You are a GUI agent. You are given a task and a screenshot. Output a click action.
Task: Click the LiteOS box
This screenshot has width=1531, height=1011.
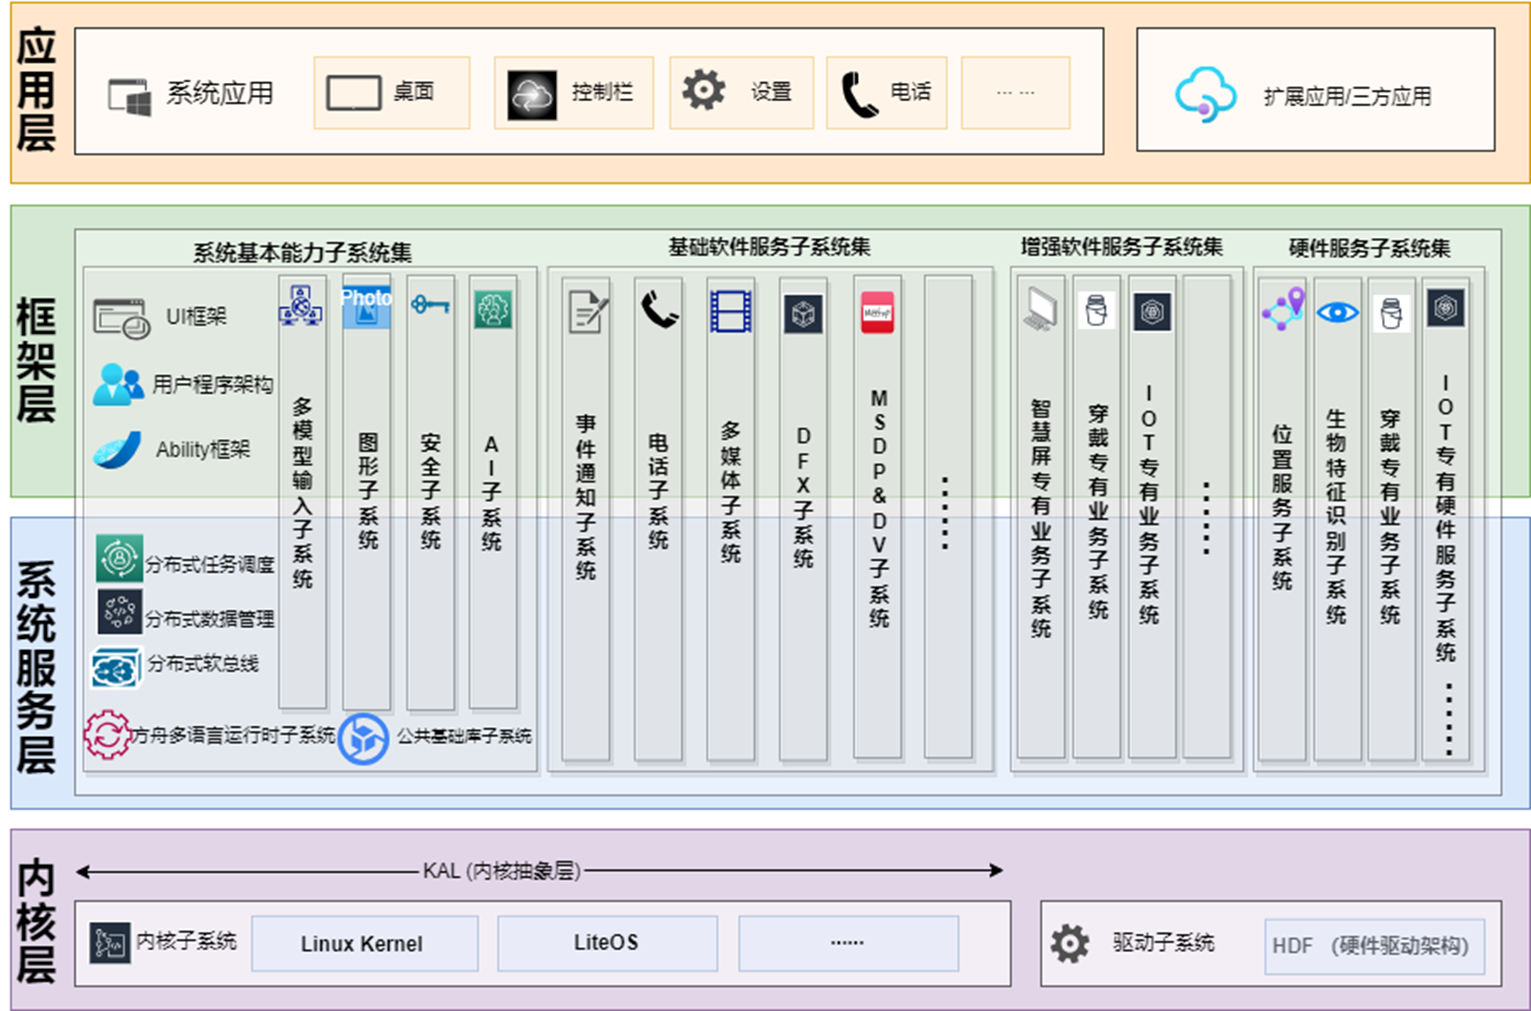click(x=607, y=942)
